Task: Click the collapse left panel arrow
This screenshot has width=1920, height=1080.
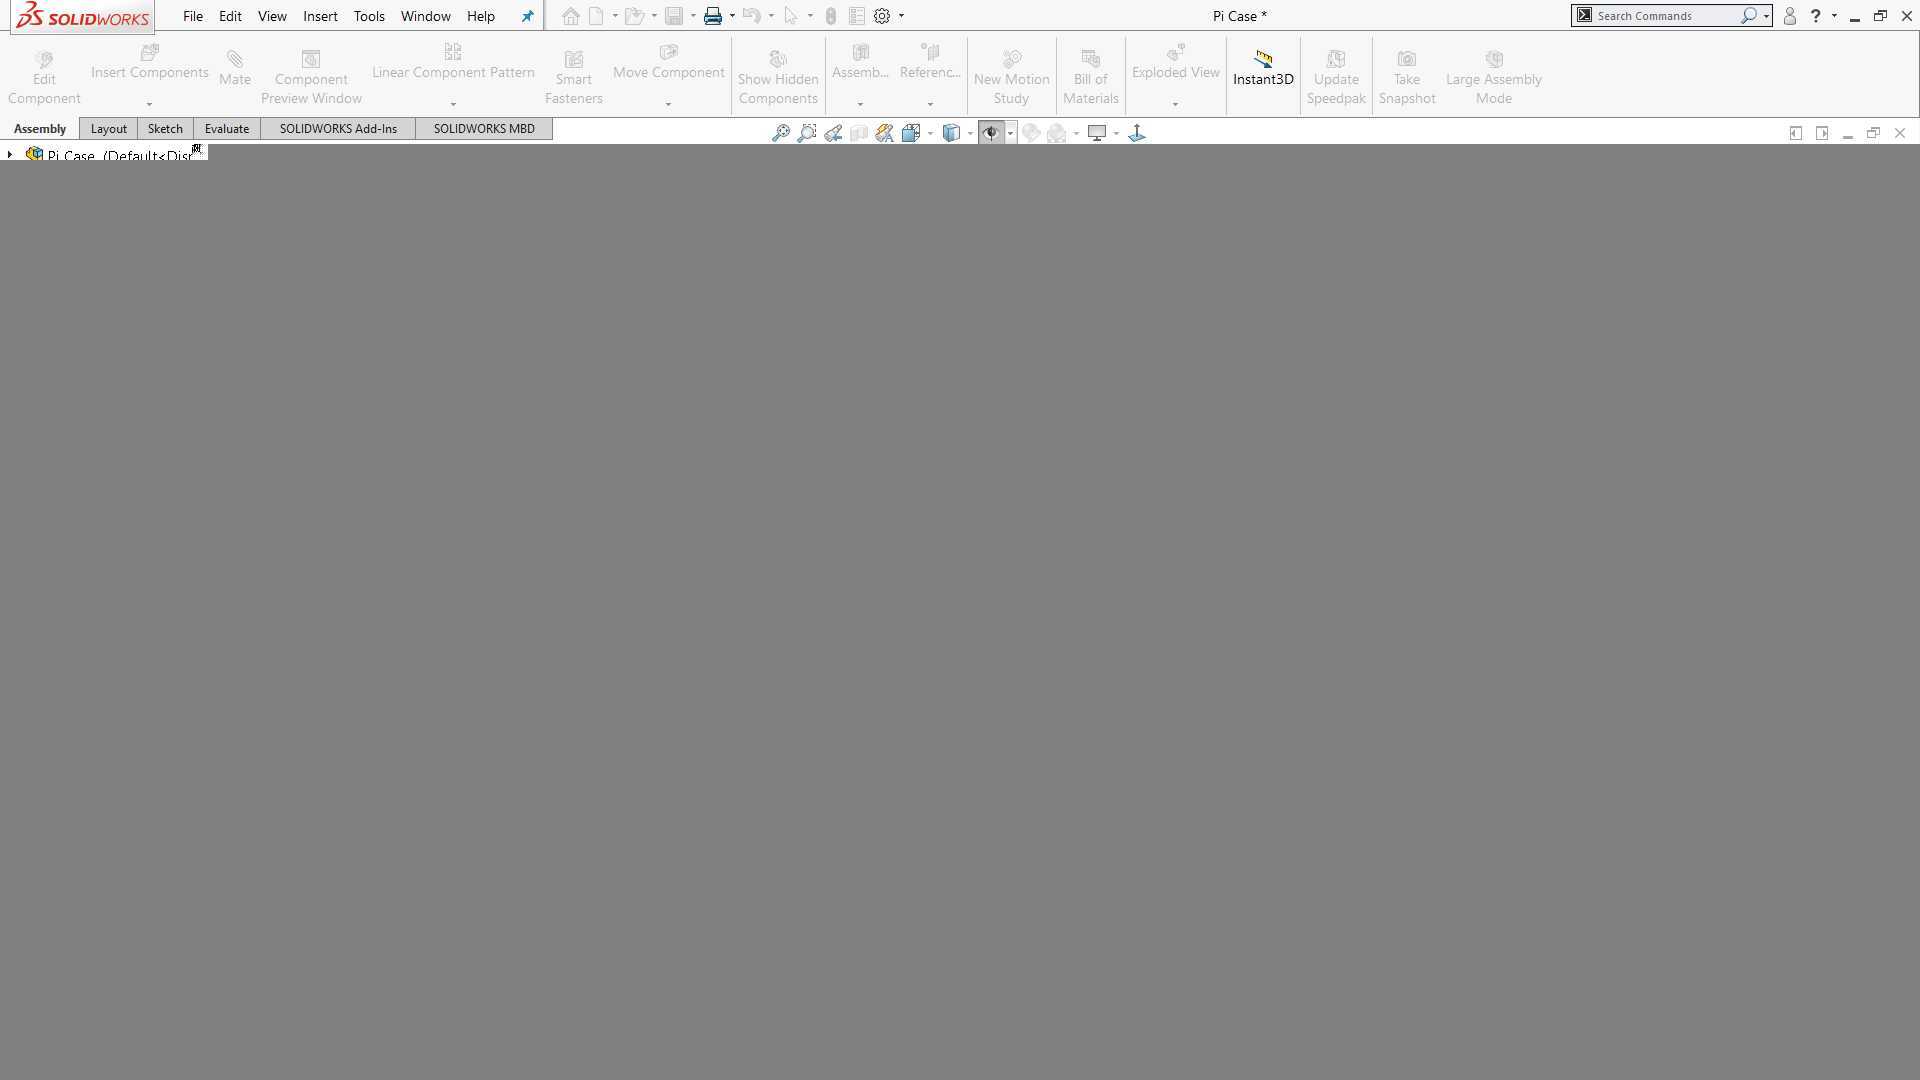Action: (x=1796, y=133)
